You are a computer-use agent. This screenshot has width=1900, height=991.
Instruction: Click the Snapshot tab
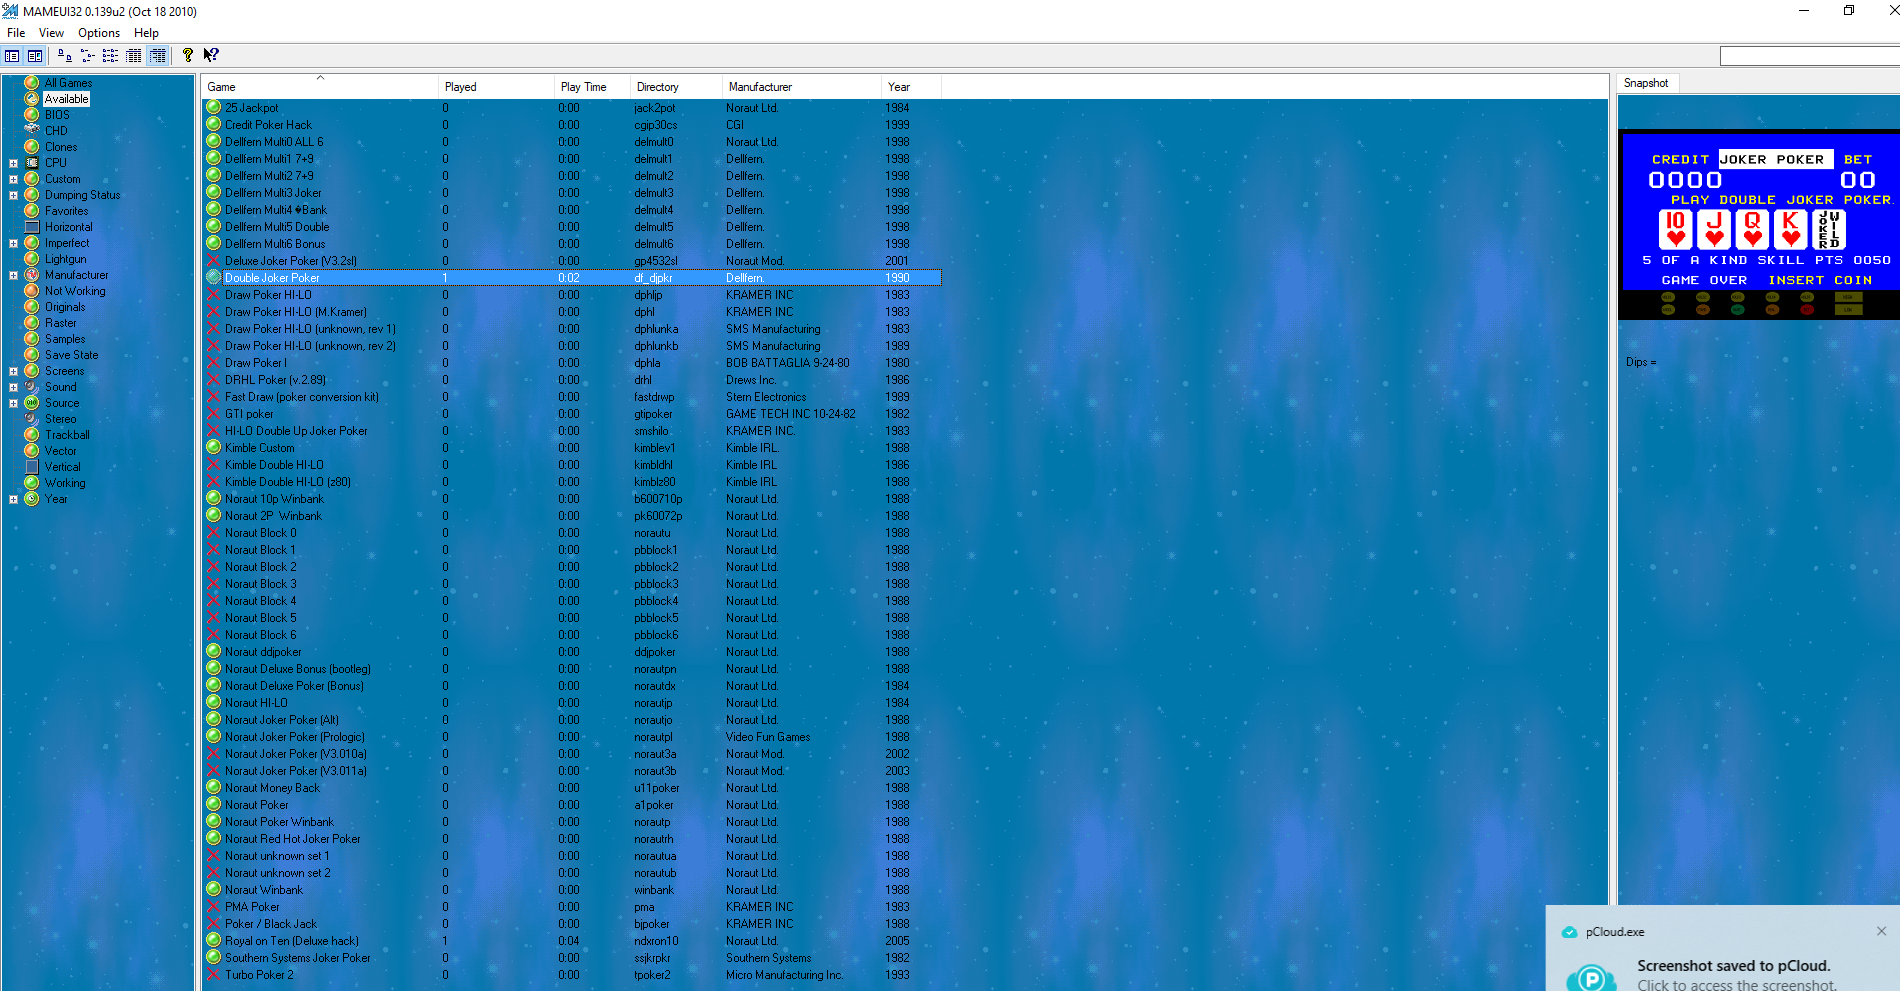coord(1645,83)
